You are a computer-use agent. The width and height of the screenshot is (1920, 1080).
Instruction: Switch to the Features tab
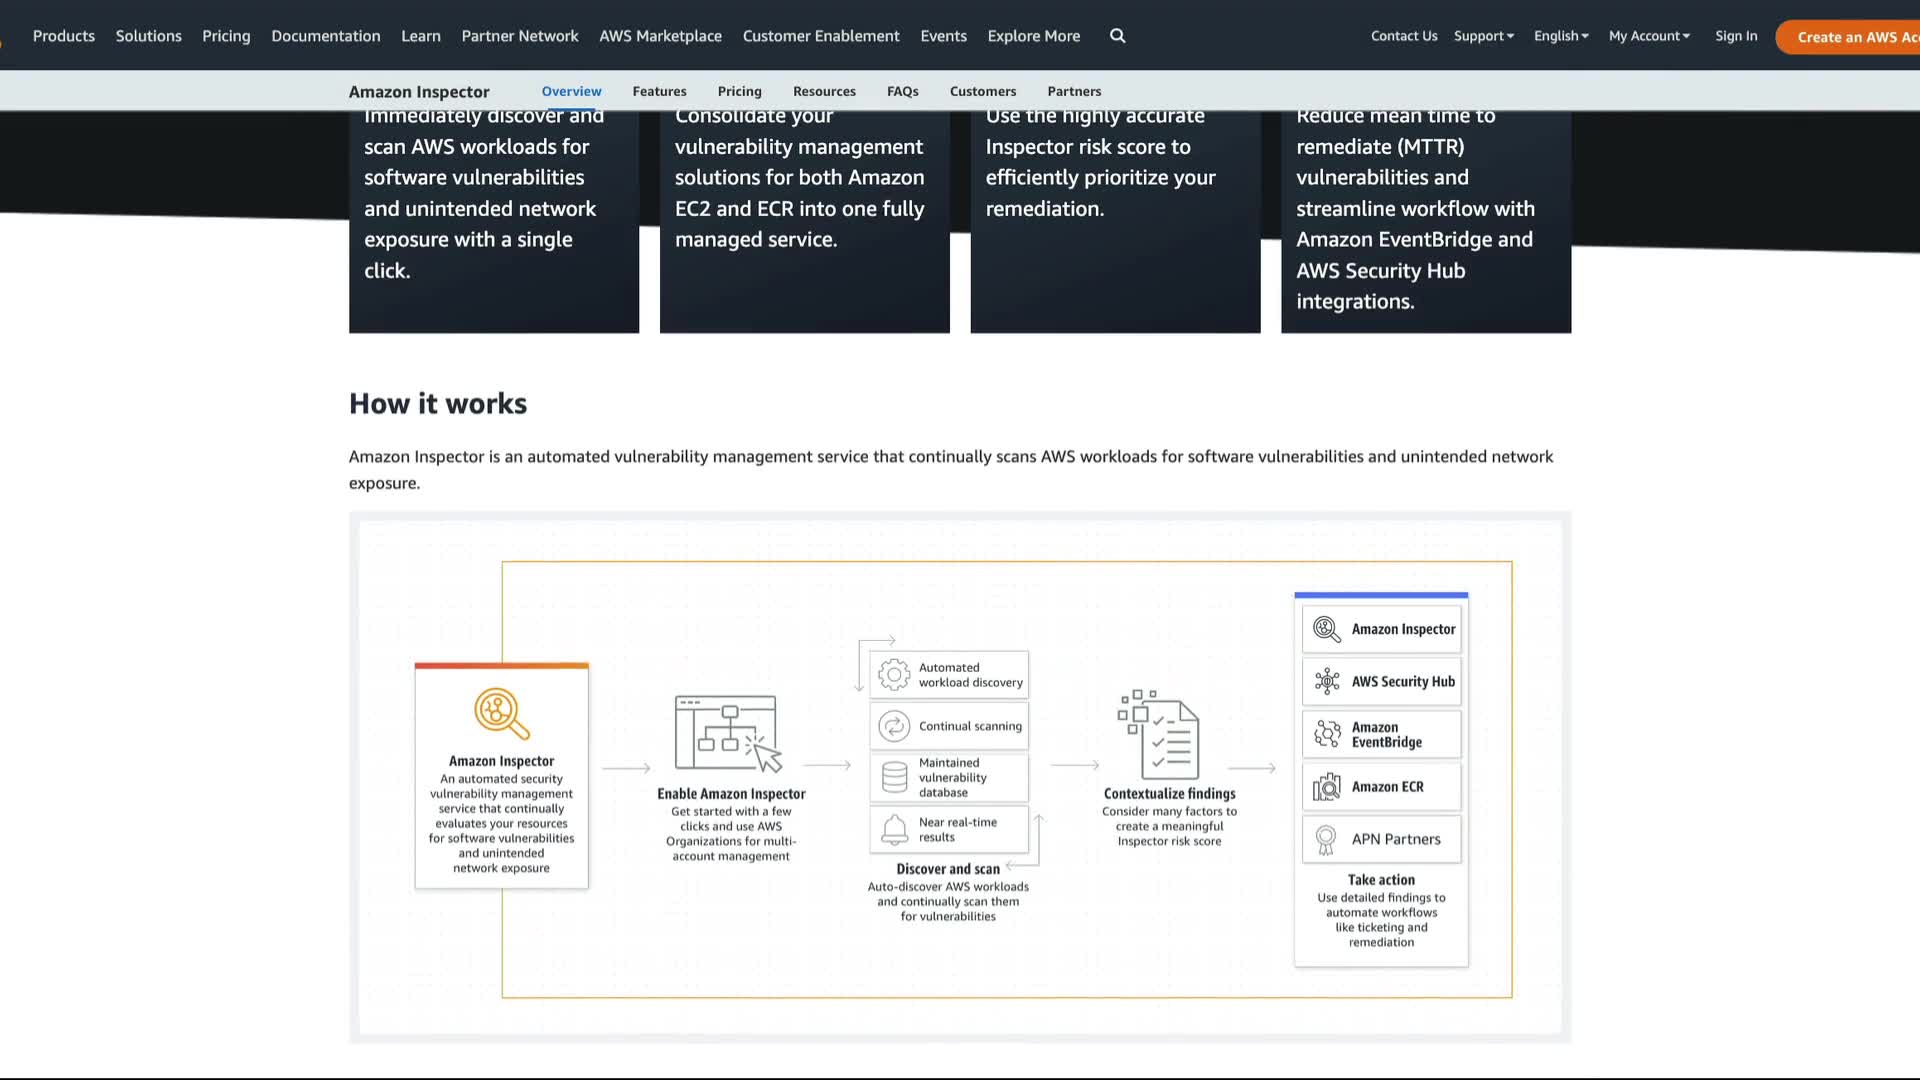659,91
